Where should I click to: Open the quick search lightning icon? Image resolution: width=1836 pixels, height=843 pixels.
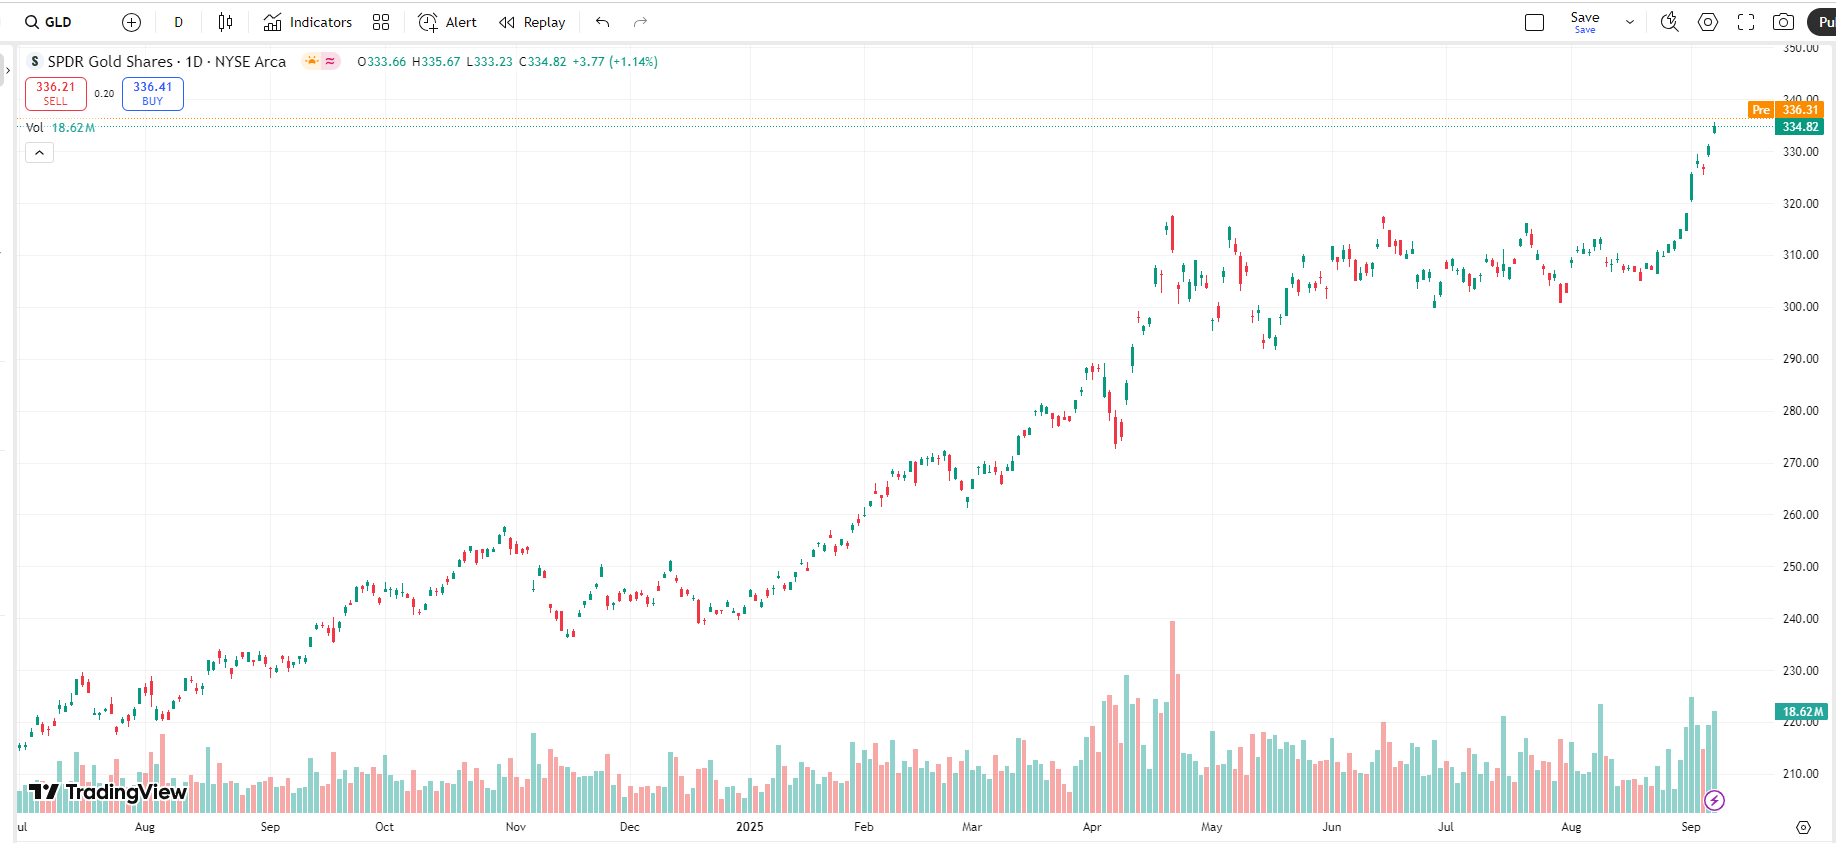coord(1669,22)
